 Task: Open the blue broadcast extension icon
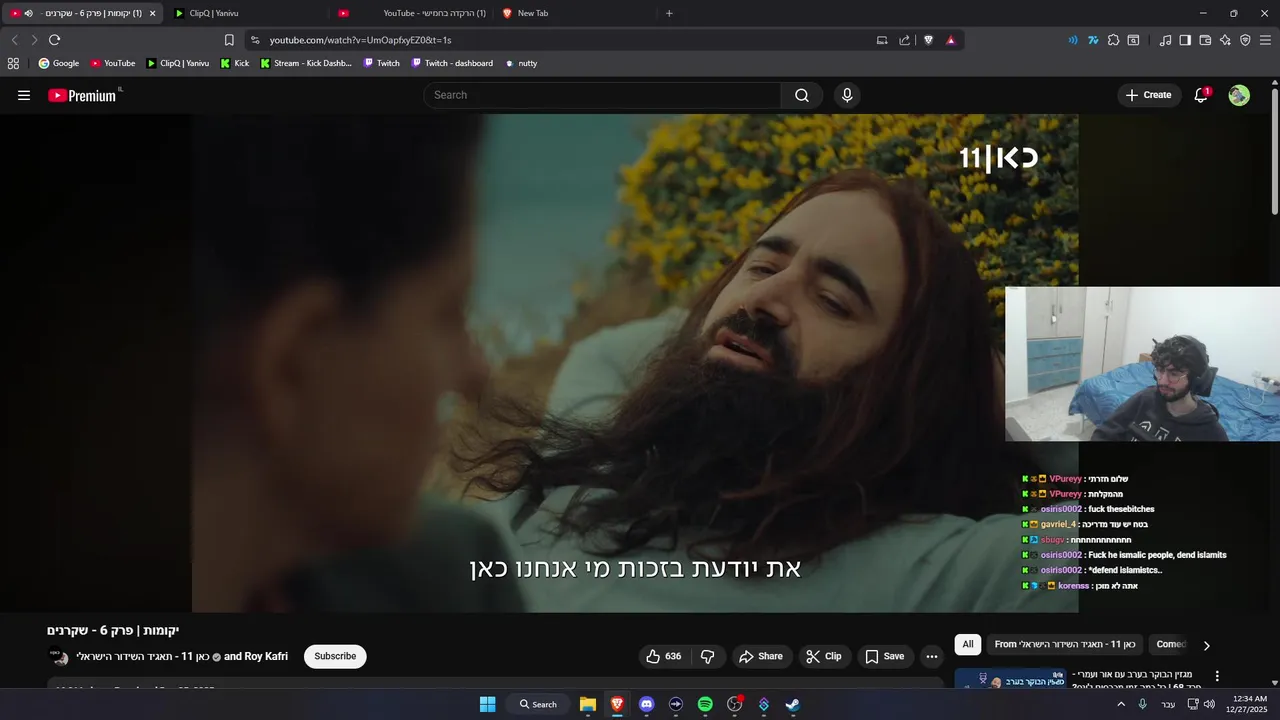coord(1073,40)
